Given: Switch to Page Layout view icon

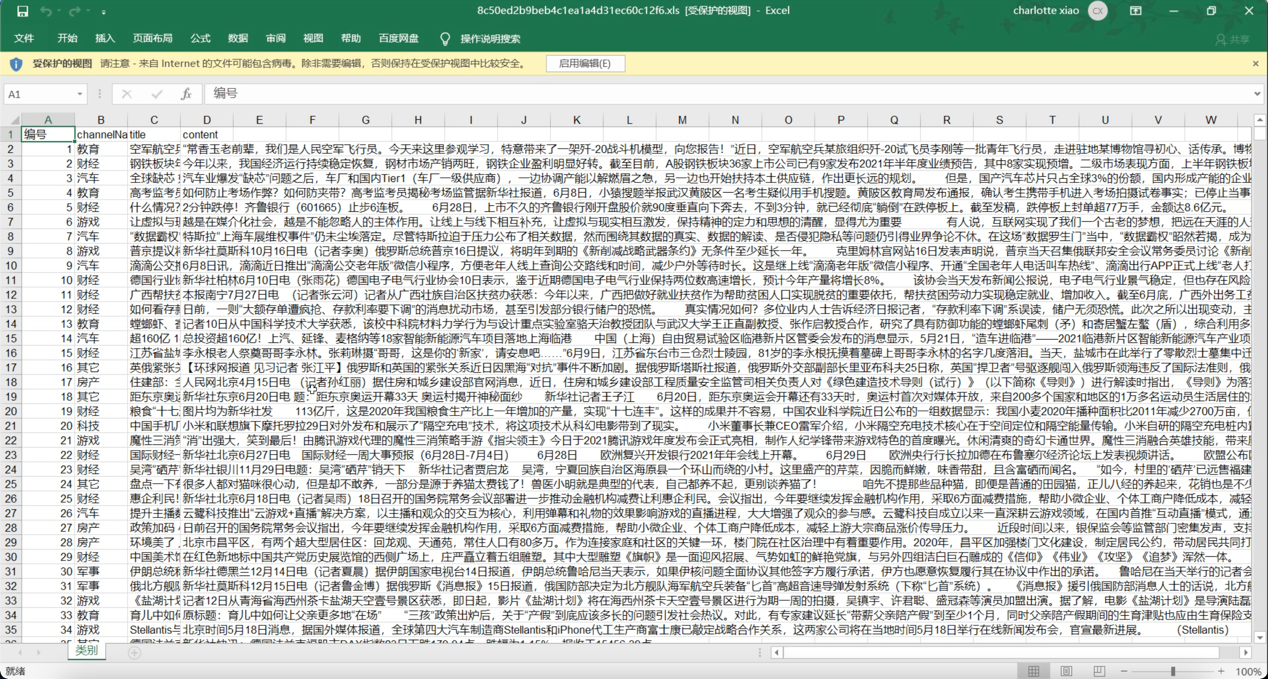Looking at the screenshot, I should [x=1066, y=671].
